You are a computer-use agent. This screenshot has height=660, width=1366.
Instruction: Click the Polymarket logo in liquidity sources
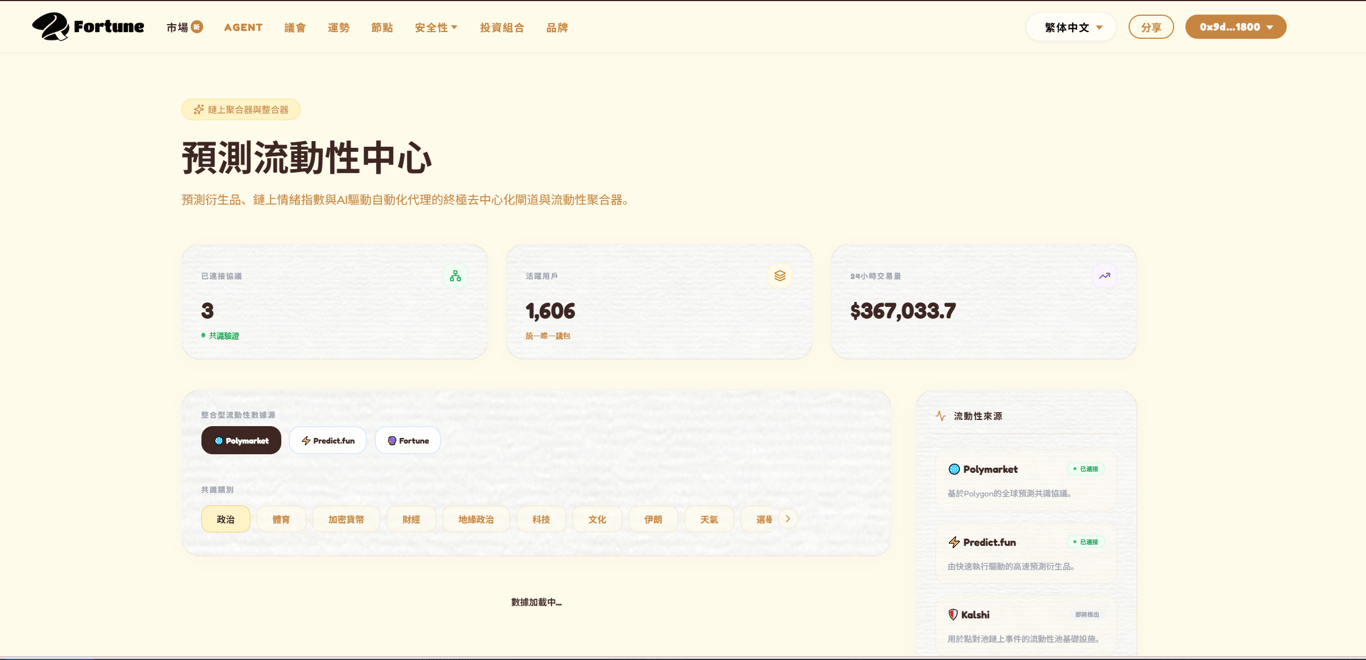(954, 469)
